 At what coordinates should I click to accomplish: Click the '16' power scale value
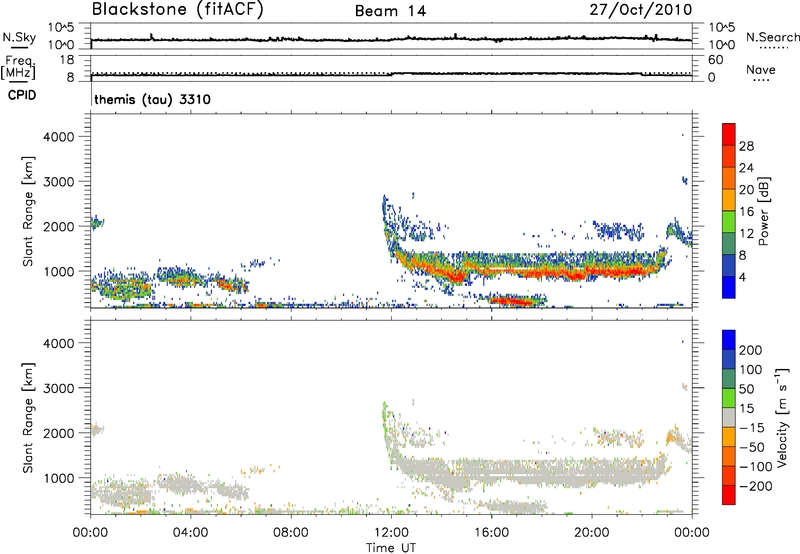[x=746, y=212]
